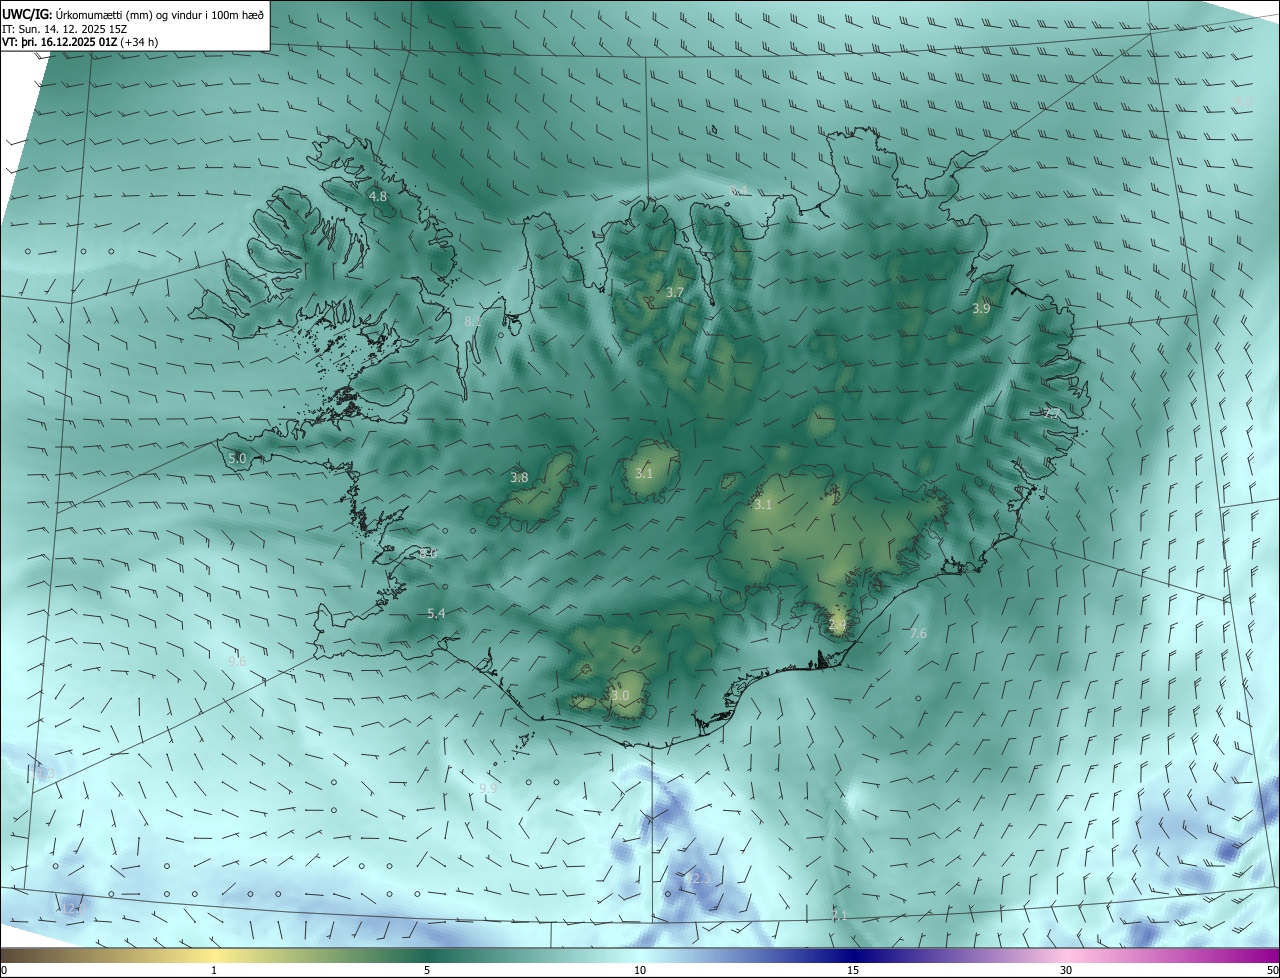This screenshot has height=978, width=1280.
Task: Select the 3.7 map value
Action: 674,293
